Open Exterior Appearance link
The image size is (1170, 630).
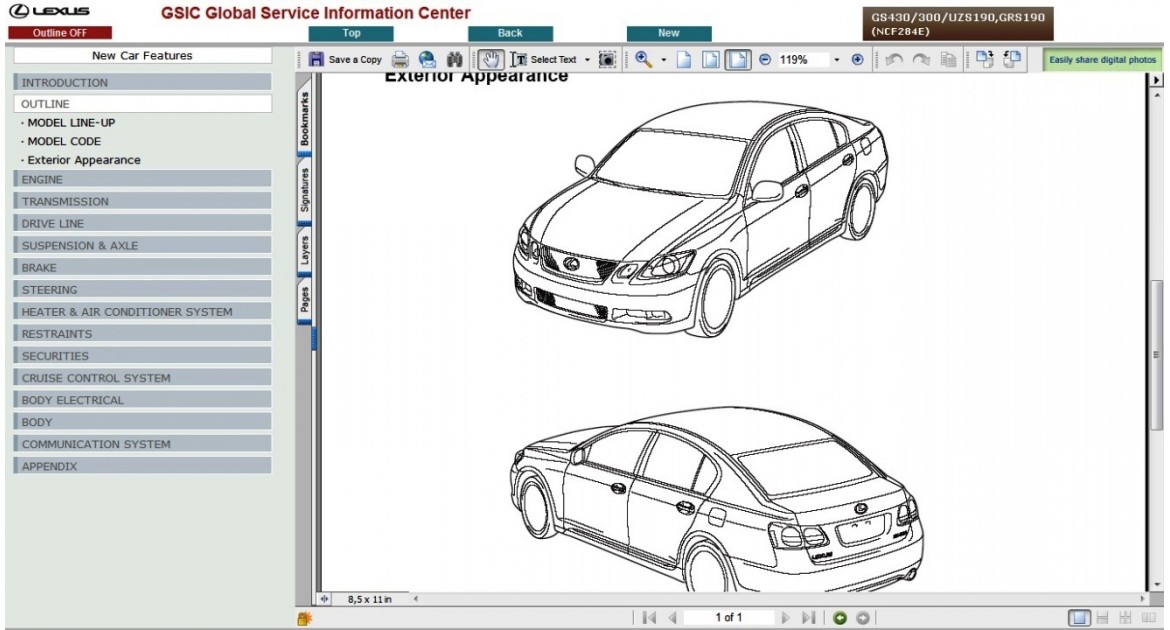tap(84, 160)
